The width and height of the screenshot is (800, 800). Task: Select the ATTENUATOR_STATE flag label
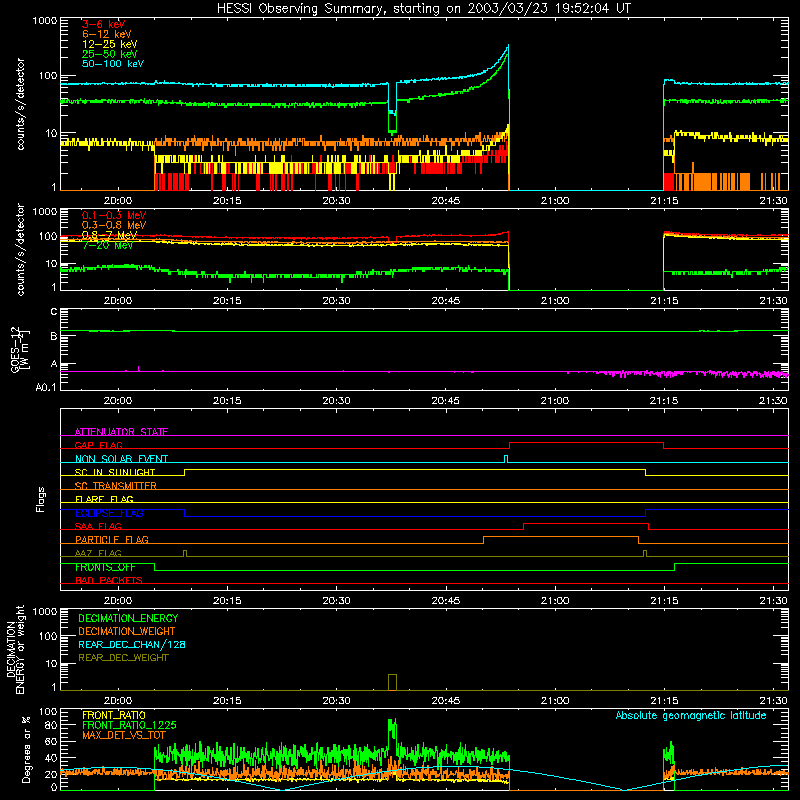point(121,432)
